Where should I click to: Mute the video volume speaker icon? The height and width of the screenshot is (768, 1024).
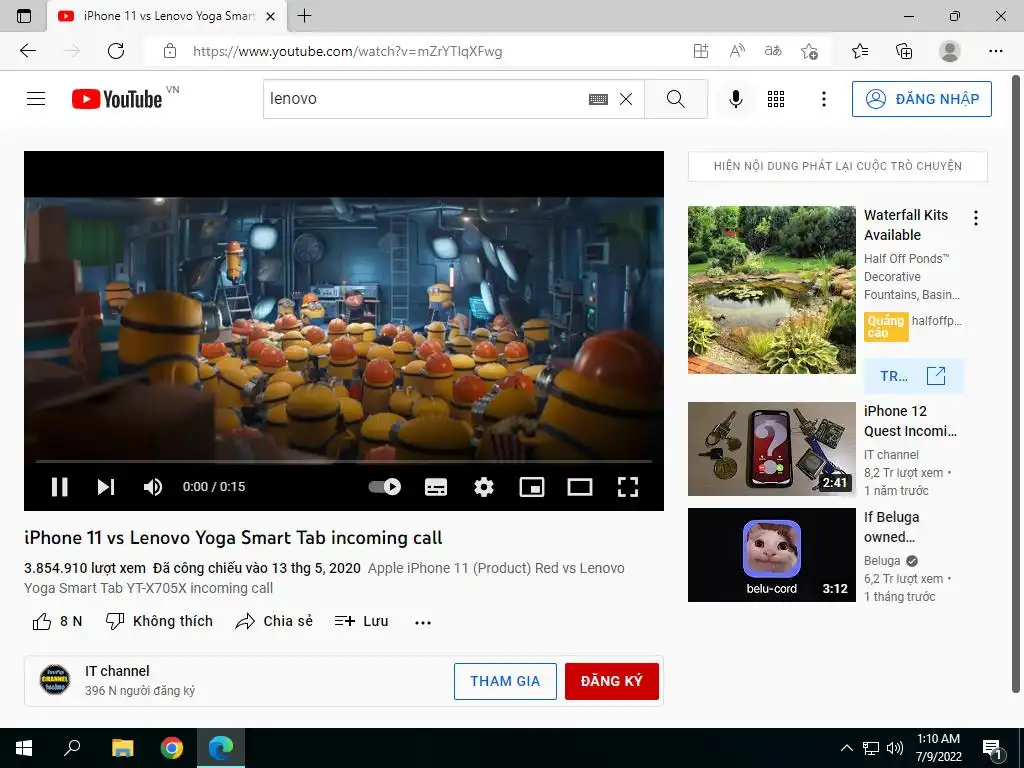pyautogui.click(x=153, y=487)
